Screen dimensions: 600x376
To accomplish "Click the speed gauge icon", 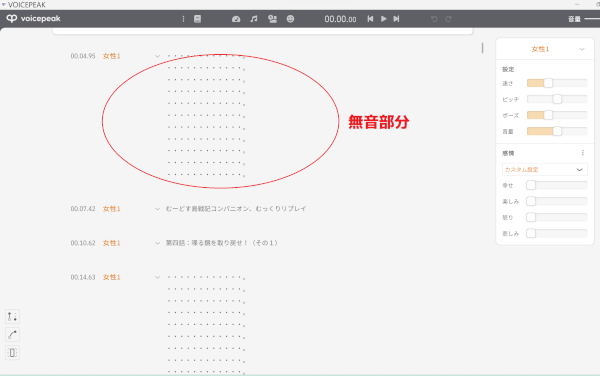I will (236, 19).
